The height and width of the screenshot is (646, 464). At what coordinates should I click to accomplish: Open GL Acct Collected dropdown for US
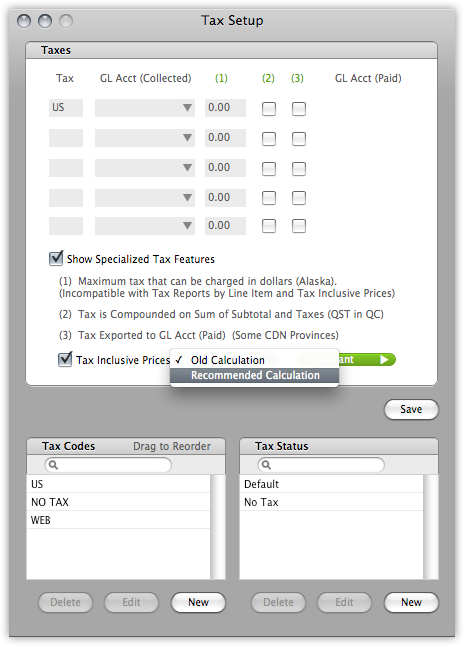click(145, 108)
